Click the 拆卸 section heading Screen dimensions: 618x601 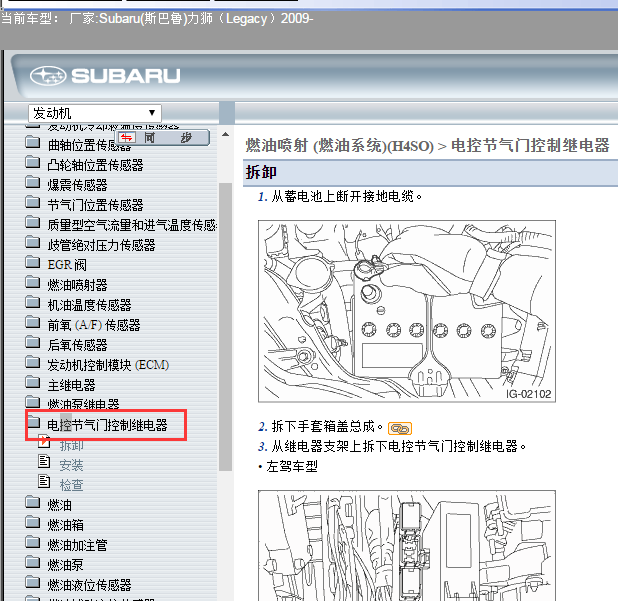(261, 173)
